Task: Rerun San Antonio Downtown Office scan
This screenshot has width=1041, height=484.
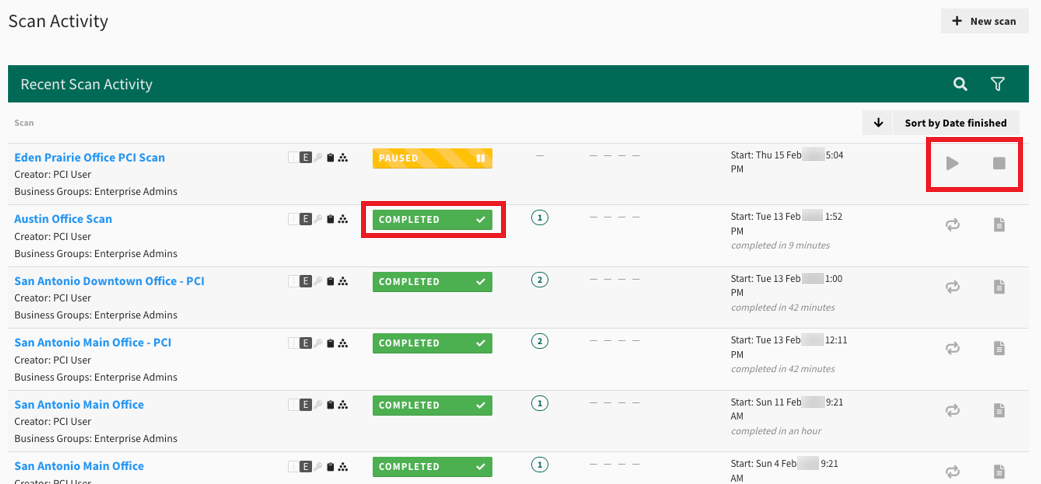Action: point(952,287)
